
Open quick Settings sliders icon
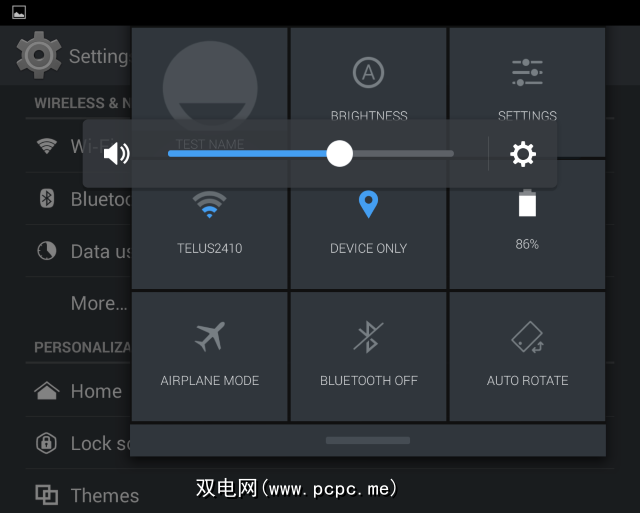tap(527, 72)
